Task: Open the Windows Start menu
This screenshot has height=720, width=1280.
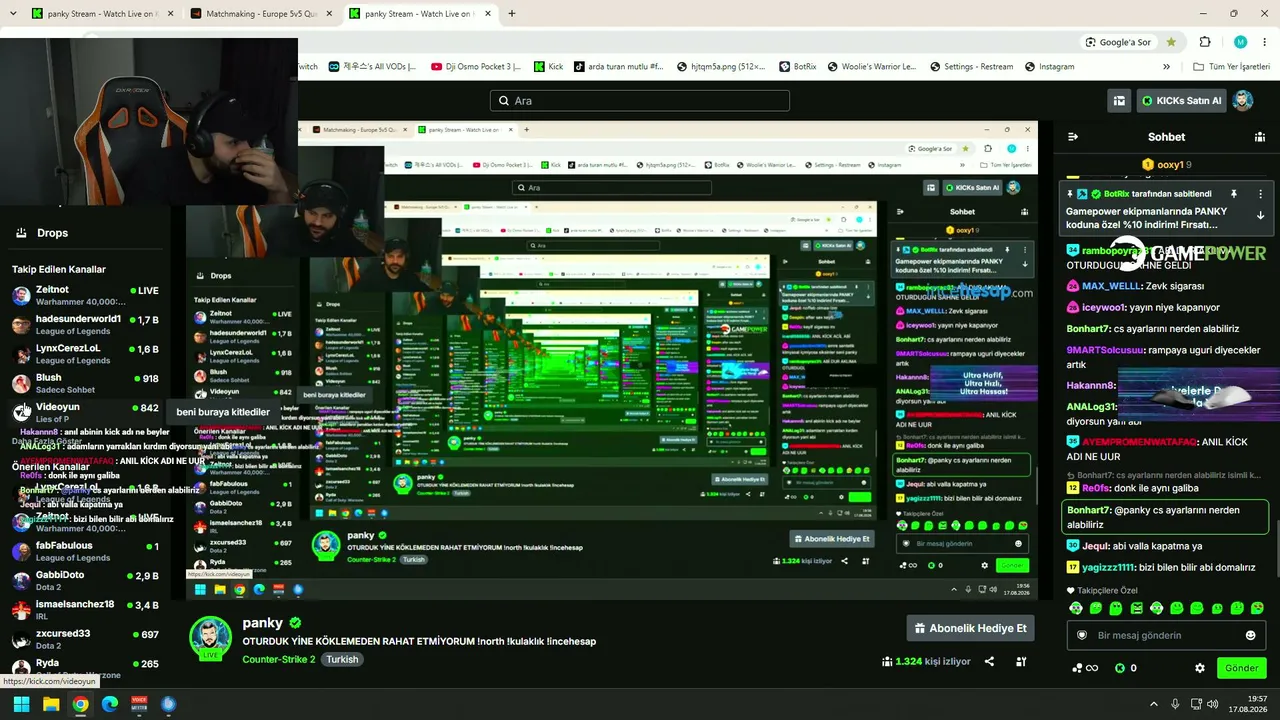Action: click(22, 704)
